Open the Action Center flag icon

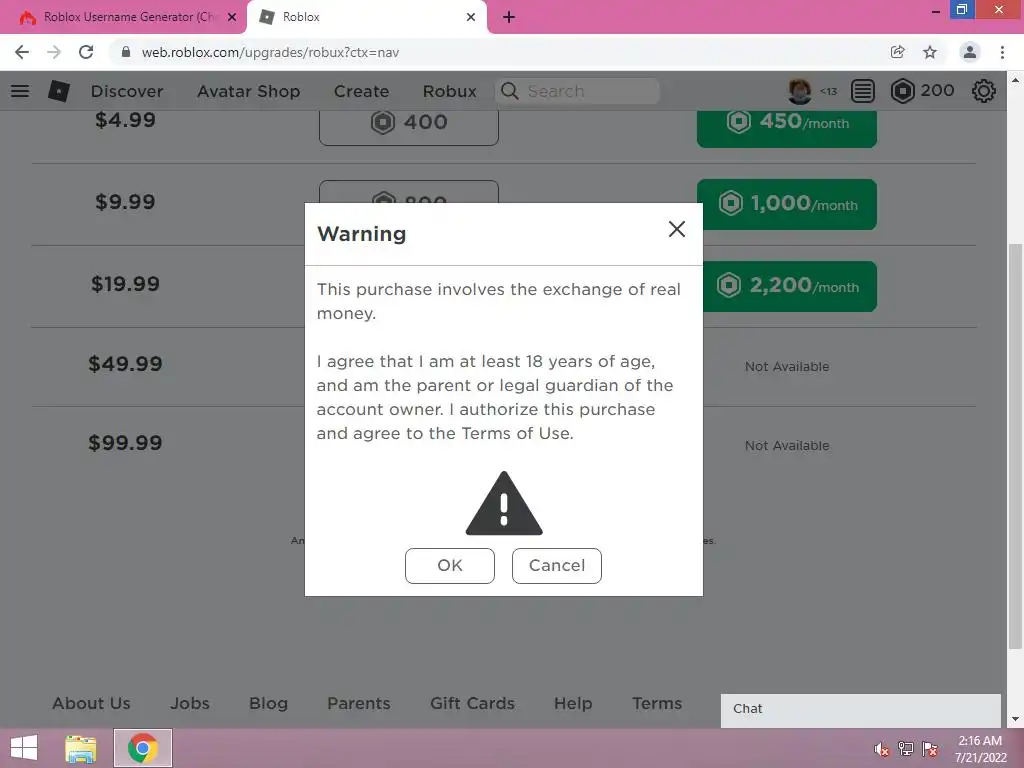(x=930, y=749)
